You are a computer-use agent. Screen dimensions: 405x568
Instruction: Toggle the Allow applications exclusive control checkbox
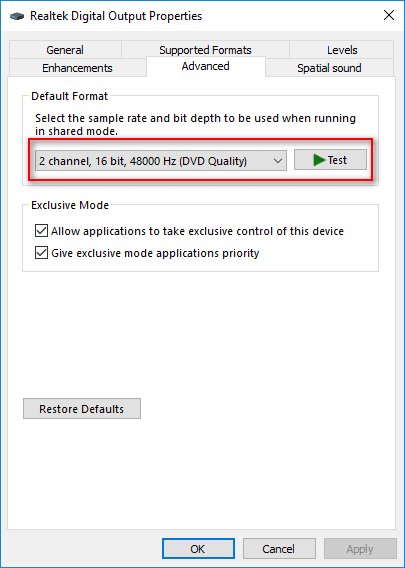click(41, 231)
